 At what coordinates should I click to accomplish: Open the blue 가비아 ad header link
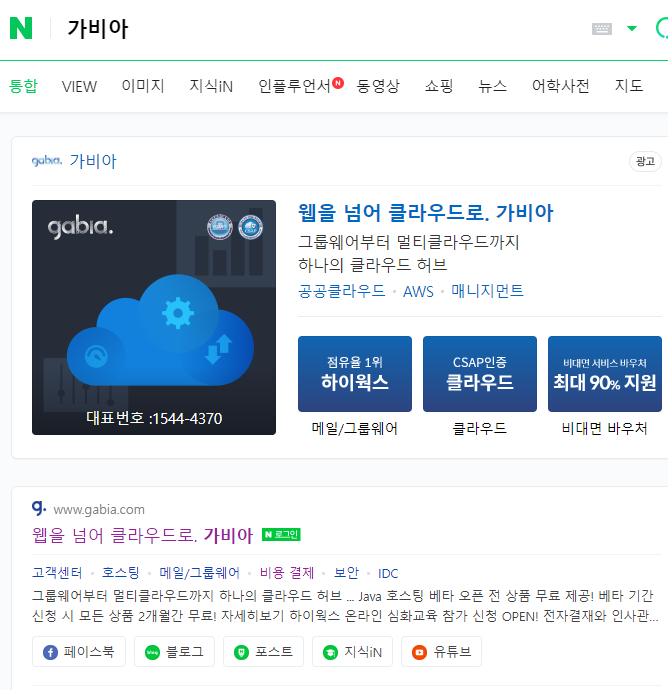[x=93, y=161]
